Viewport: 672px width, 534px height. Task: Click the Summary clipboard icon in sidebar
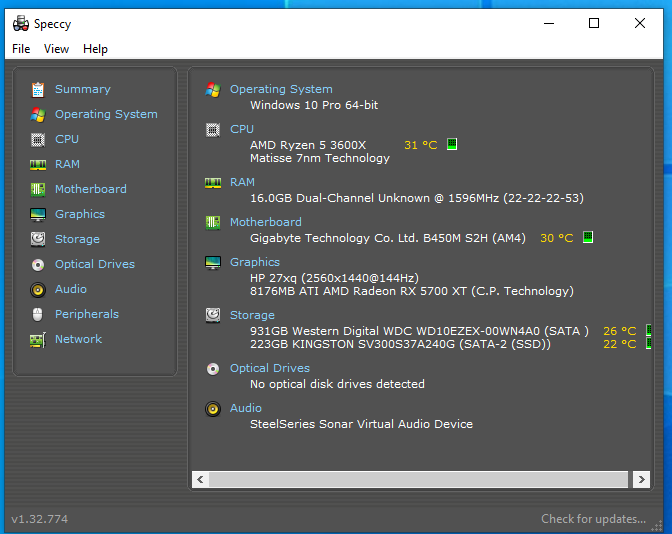[38, 90]
